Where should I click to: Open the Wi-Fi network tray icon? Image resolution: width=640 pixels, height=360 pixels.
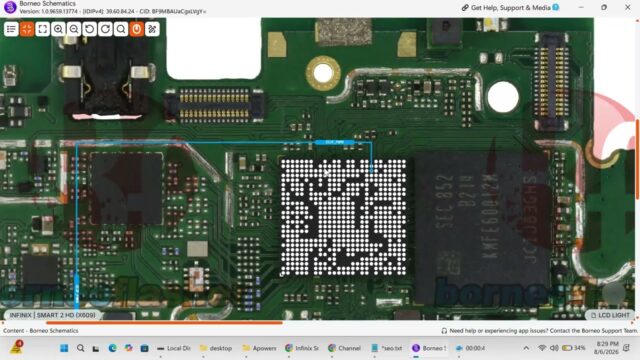(542, 348)
